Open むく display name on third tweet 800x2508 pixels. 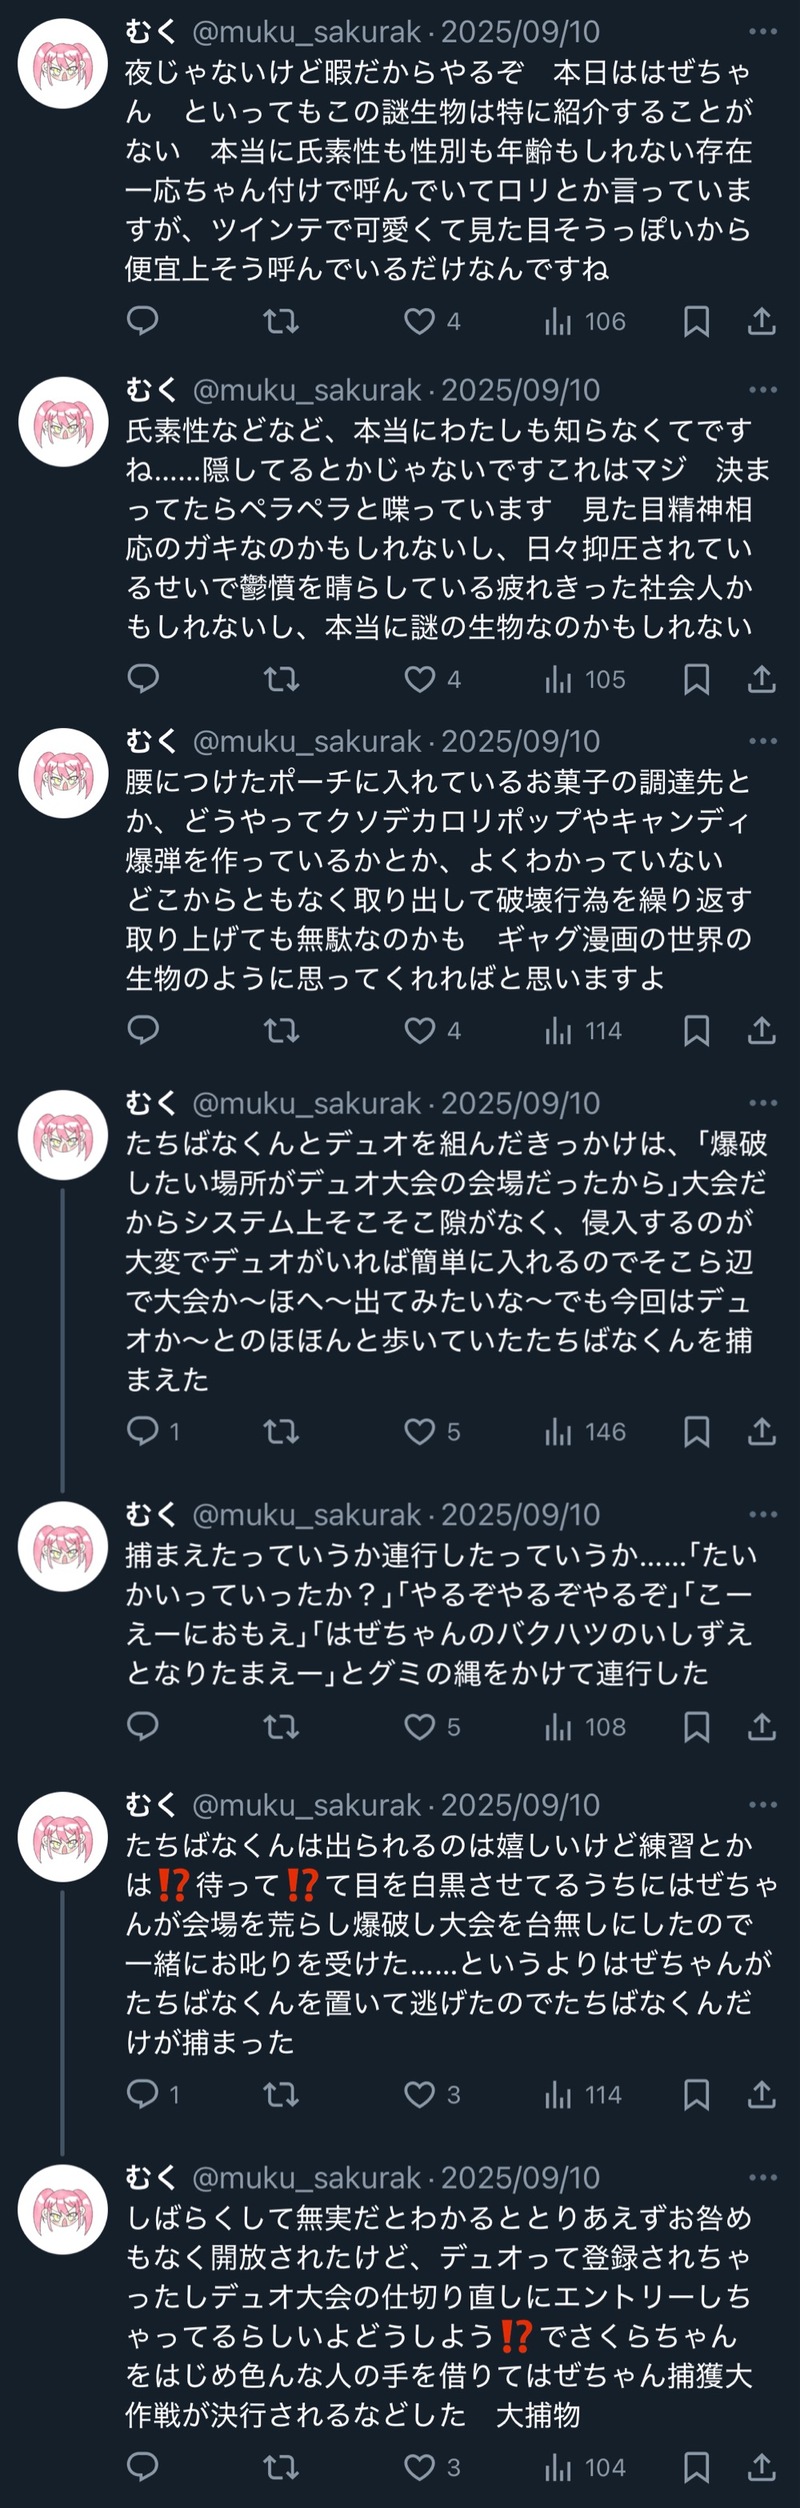(151, 741)
